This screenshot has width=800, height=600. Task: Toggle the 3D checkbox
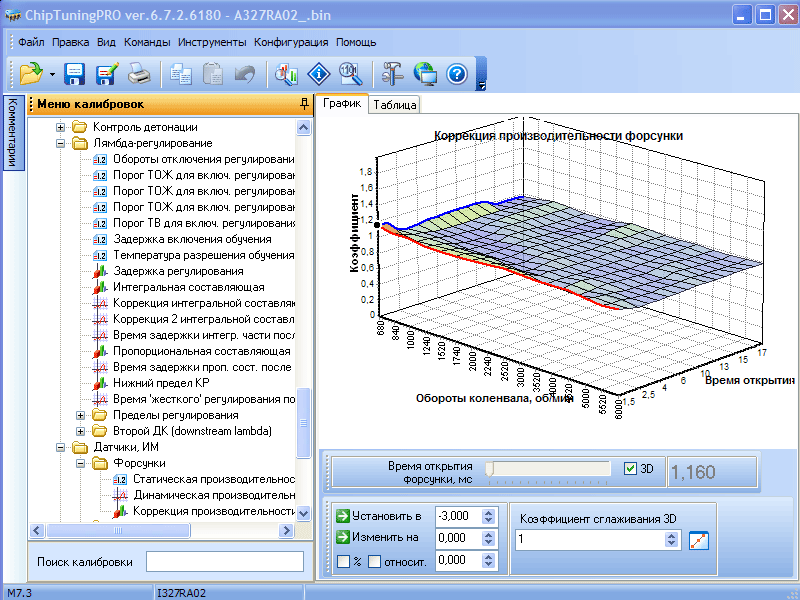(629, 468)
